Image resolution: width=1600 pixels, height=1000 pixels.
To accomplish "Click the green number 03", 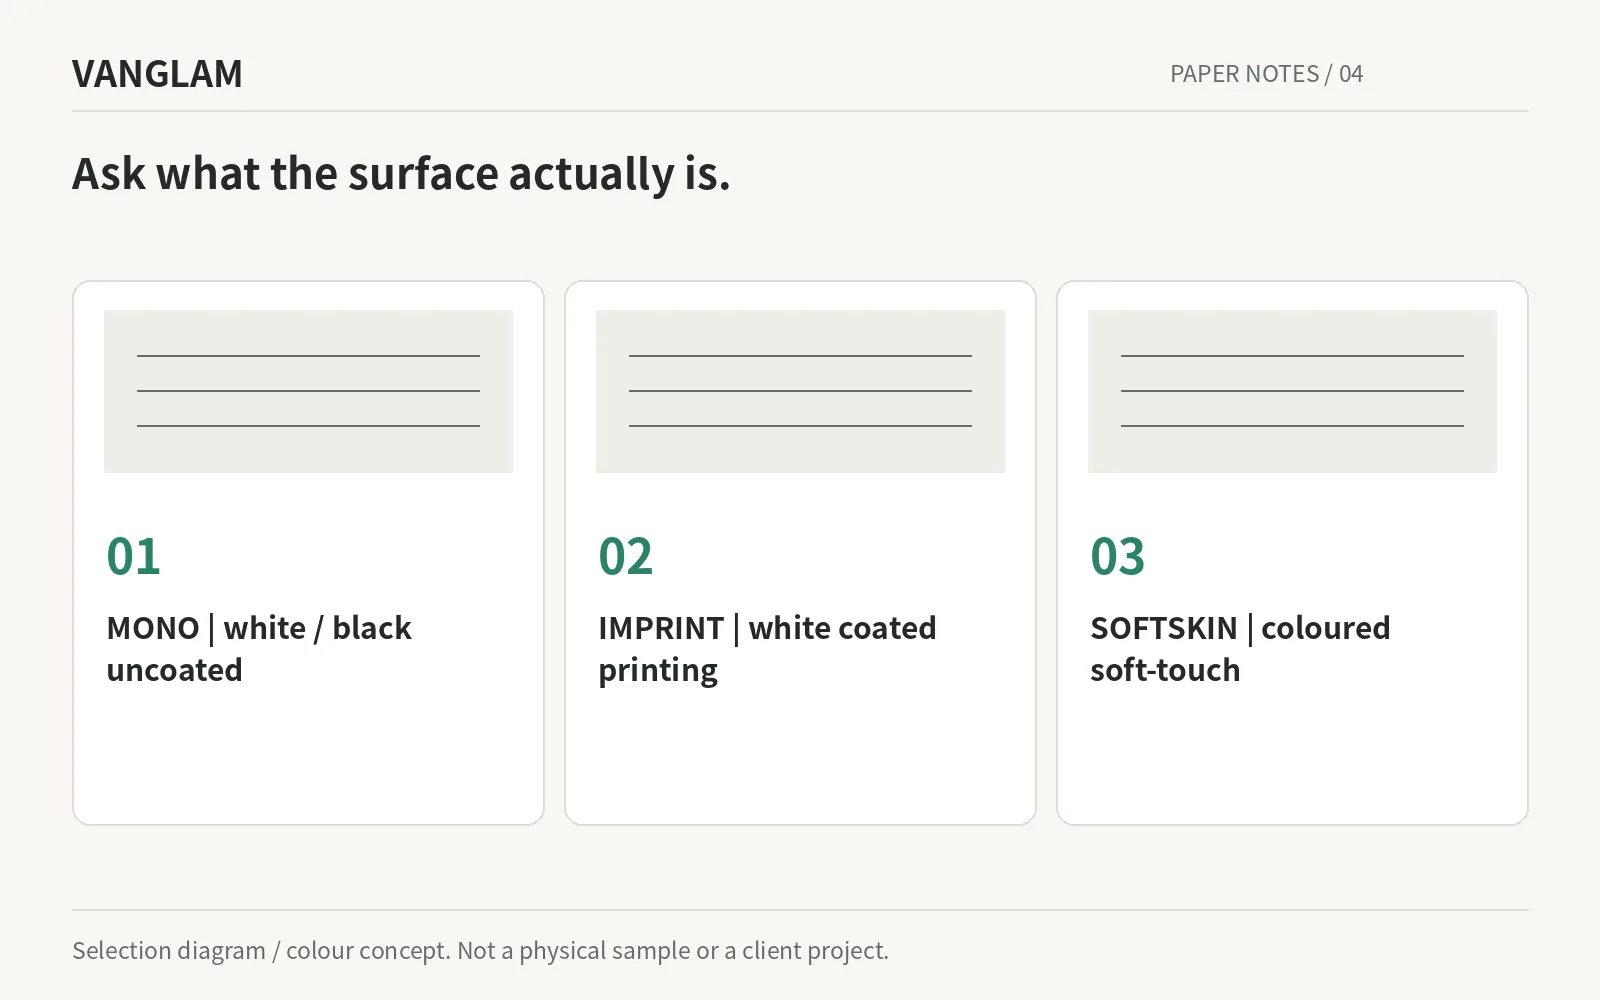I will pos(1117,556).
